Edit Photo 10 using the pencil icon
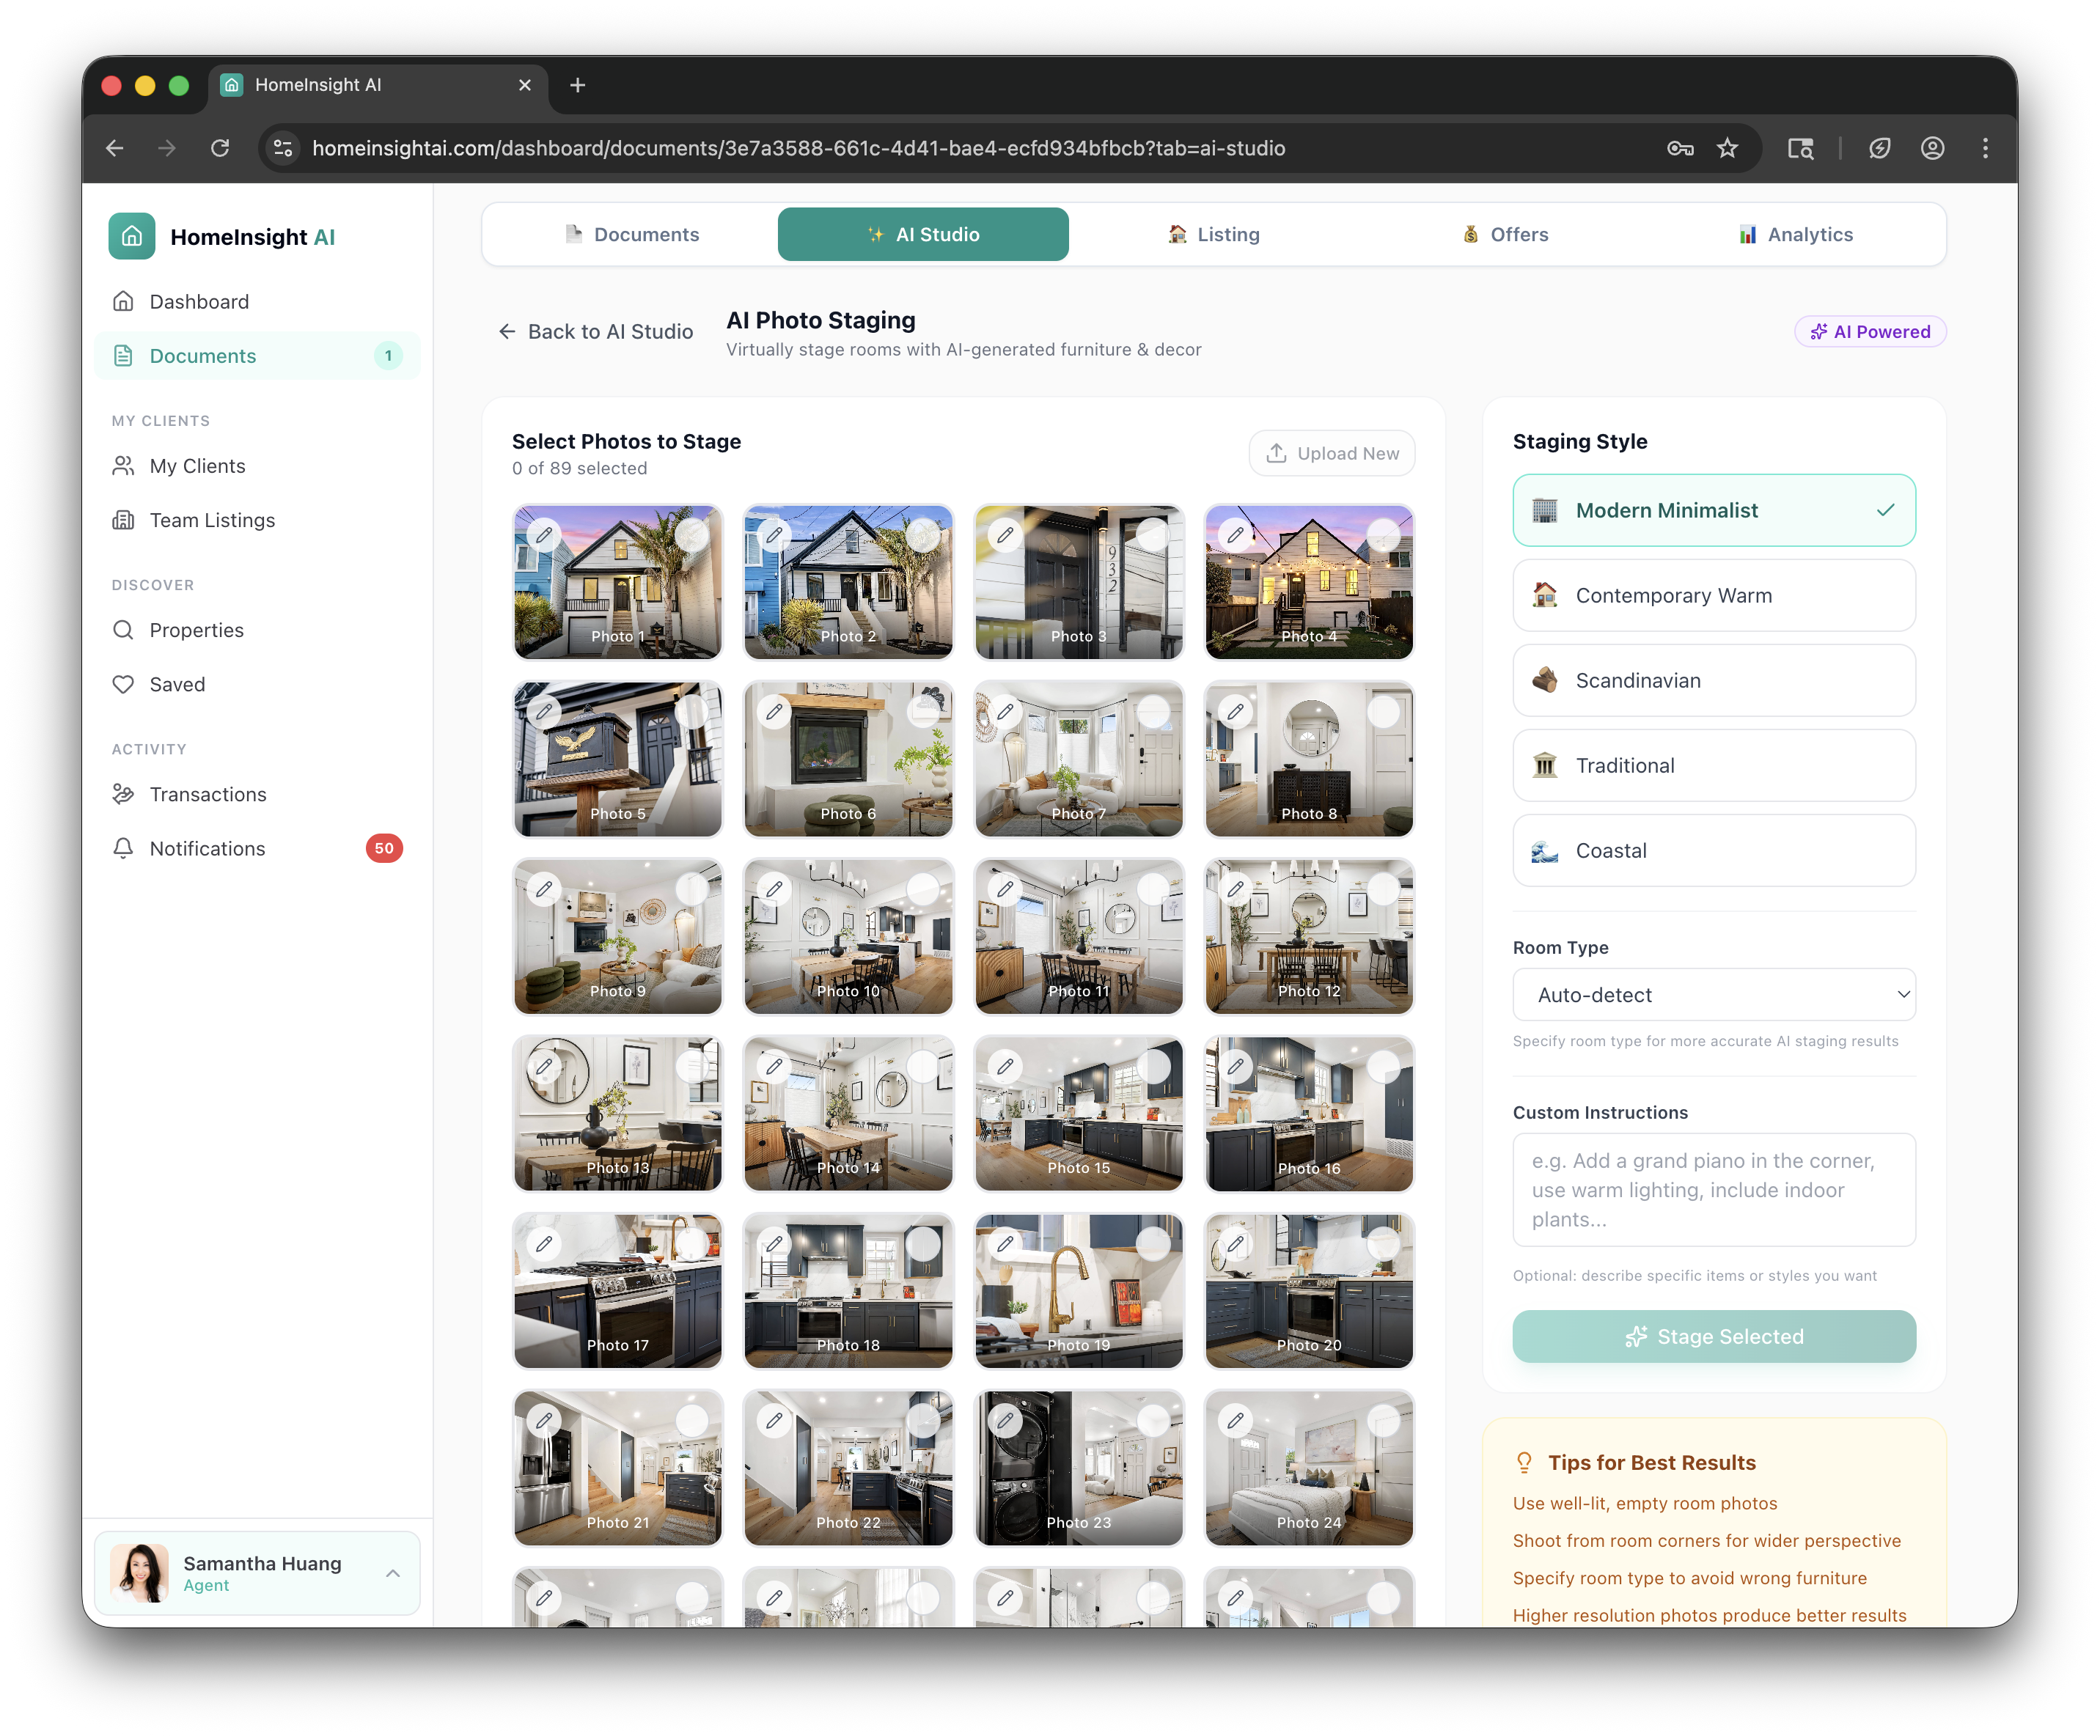The width and height of the screenshot is (2100, 1736). pyautogui.click(x=773, y=888)
